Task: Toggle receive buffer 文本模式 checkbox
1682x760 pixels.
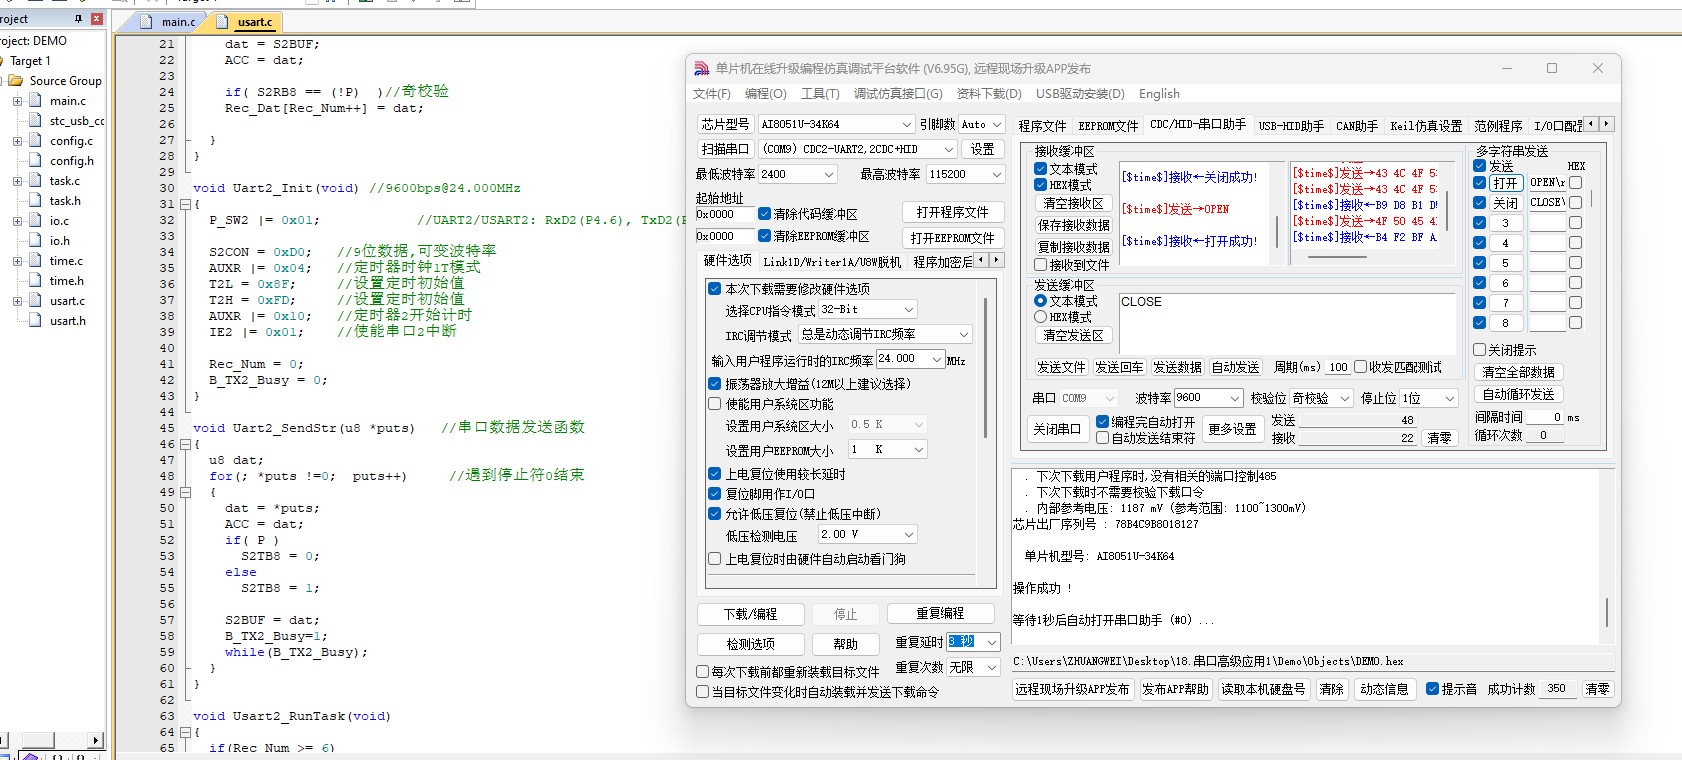Action: coord(1041,169)
